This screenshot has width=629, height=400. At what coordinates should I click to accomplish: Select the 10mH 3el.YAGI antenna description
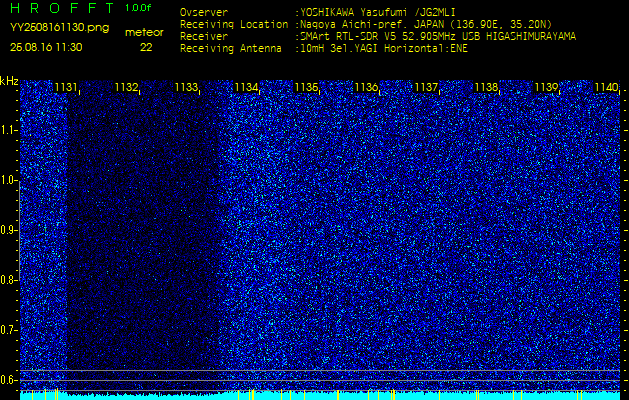point(384,49)
